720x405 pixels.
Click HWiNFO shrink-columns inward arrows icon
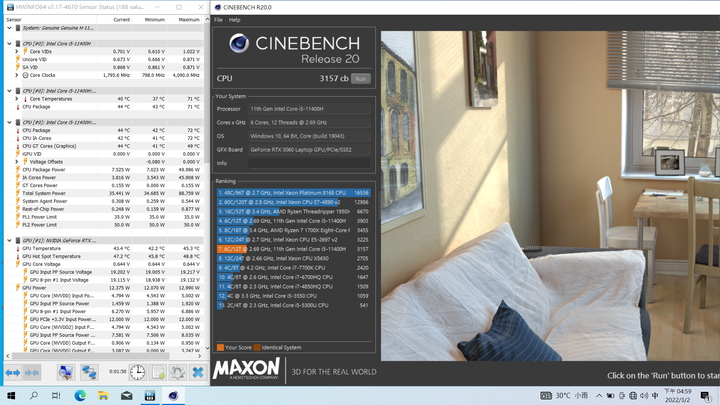pyautogui.click(x=32, y=372)
